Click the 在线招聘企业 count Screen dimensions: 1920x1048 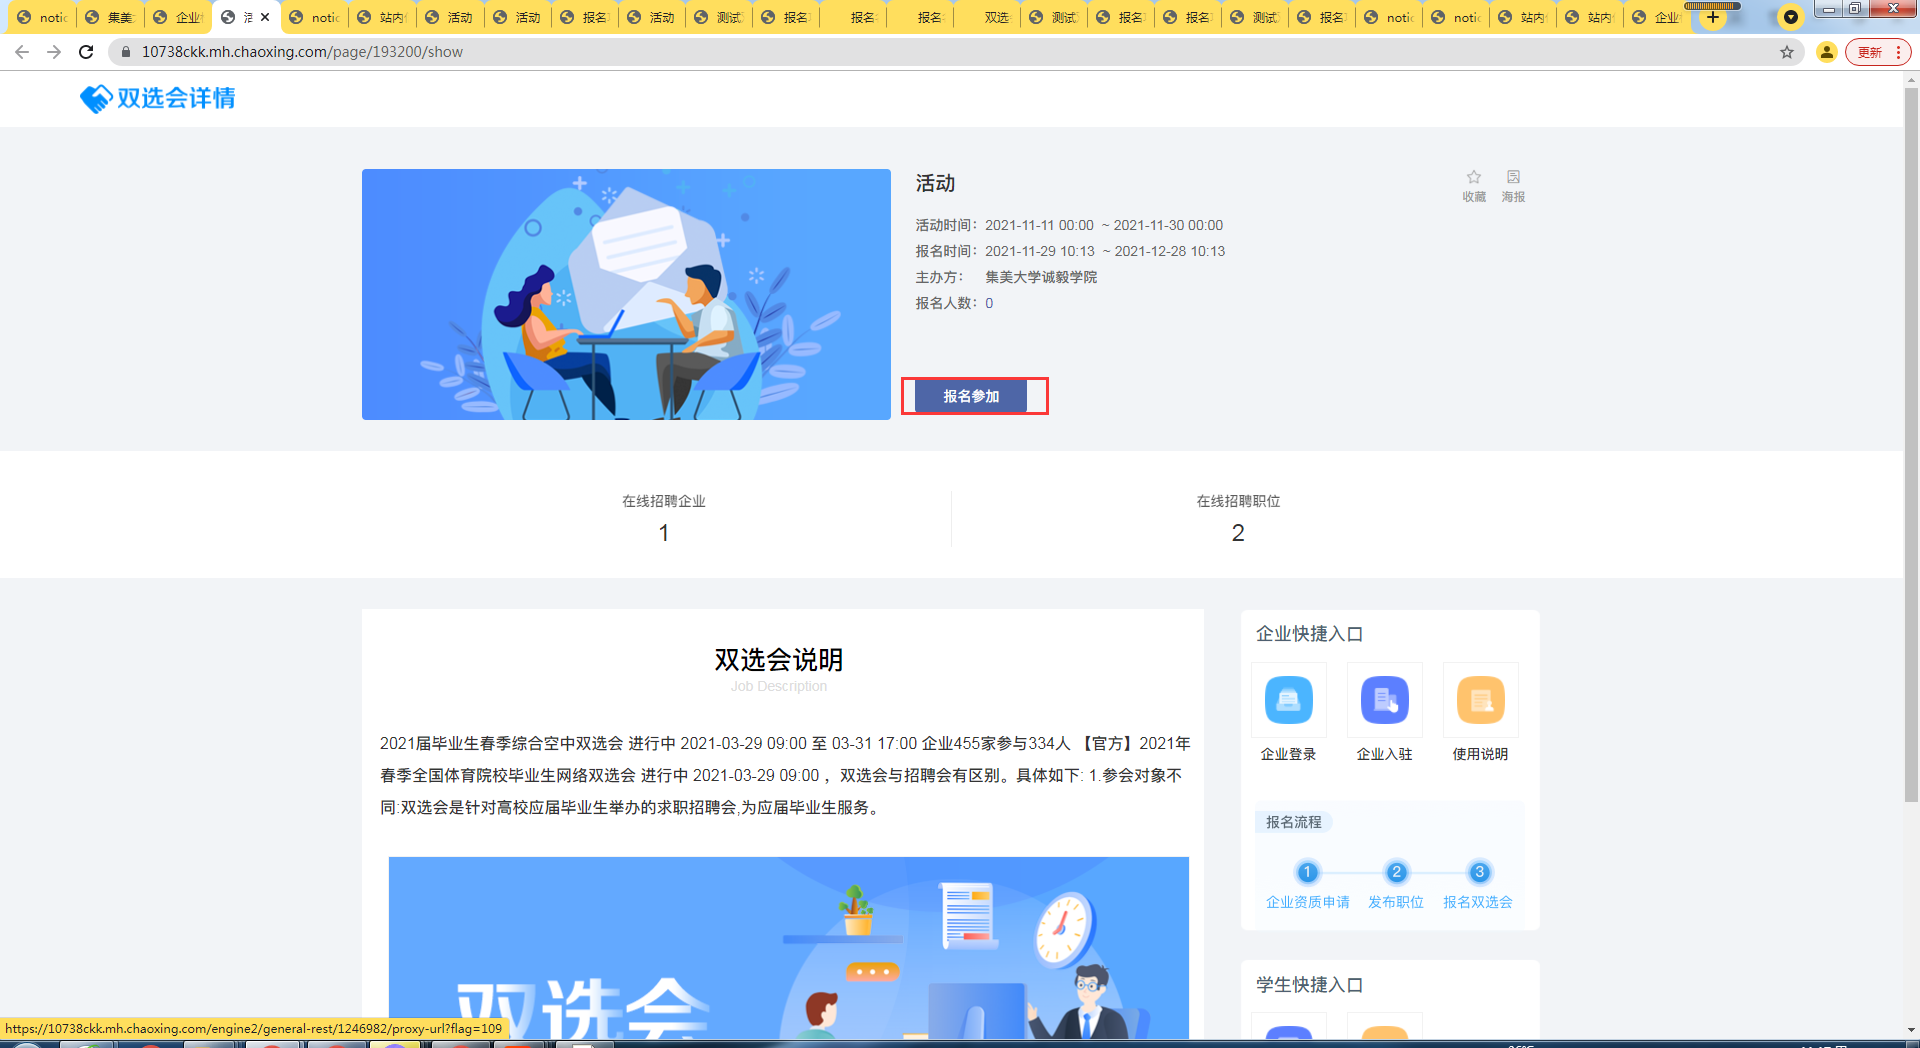click(664, 533)
